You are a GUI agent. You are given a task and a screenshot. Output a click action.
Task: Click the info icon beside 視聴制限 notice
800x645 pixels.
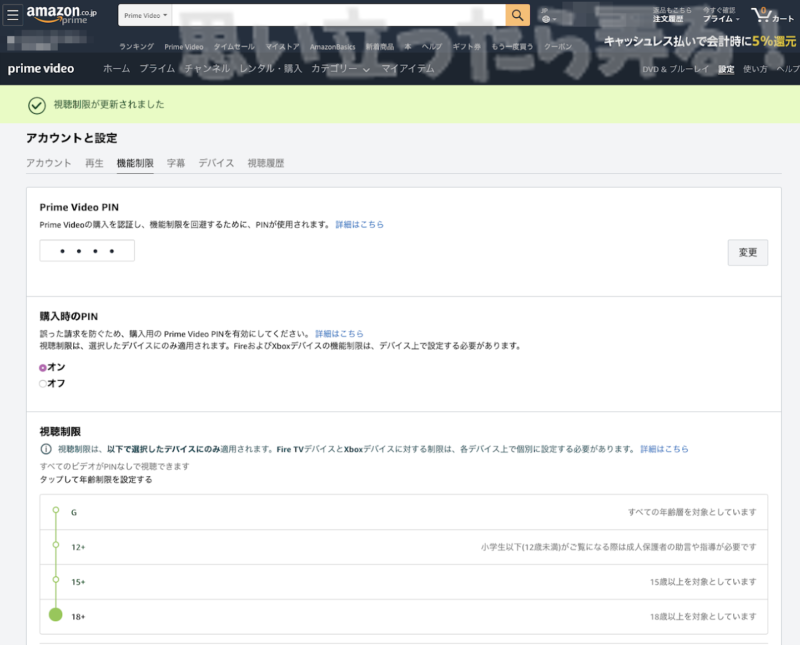point(46,449)
